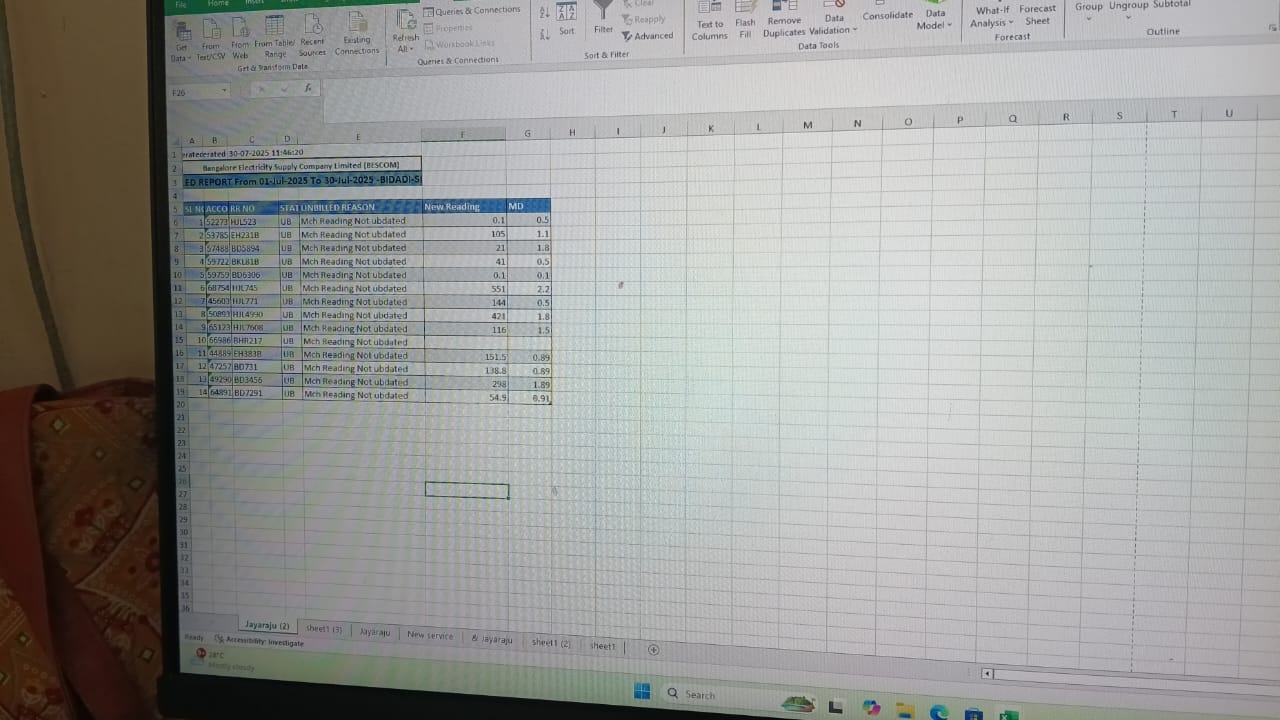This screenshot has width=1280, height=720.
Task: Open Windows Start menu
Action: tap(642, 692)
